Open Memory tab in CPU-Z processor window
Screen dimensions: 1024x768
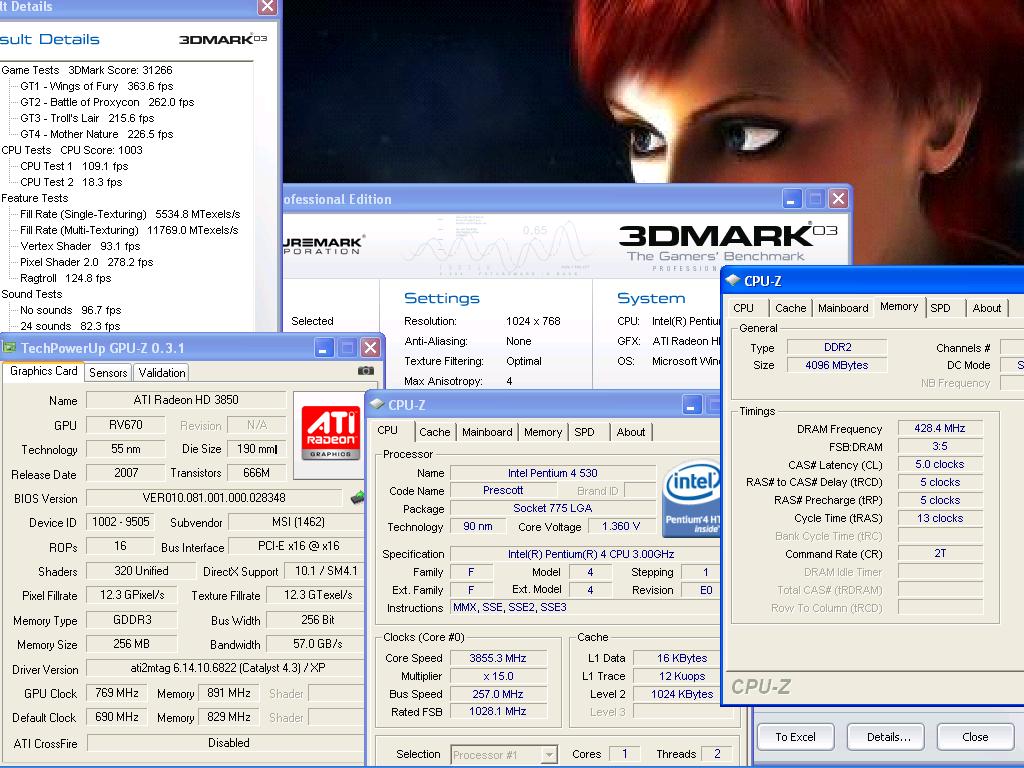542,432
